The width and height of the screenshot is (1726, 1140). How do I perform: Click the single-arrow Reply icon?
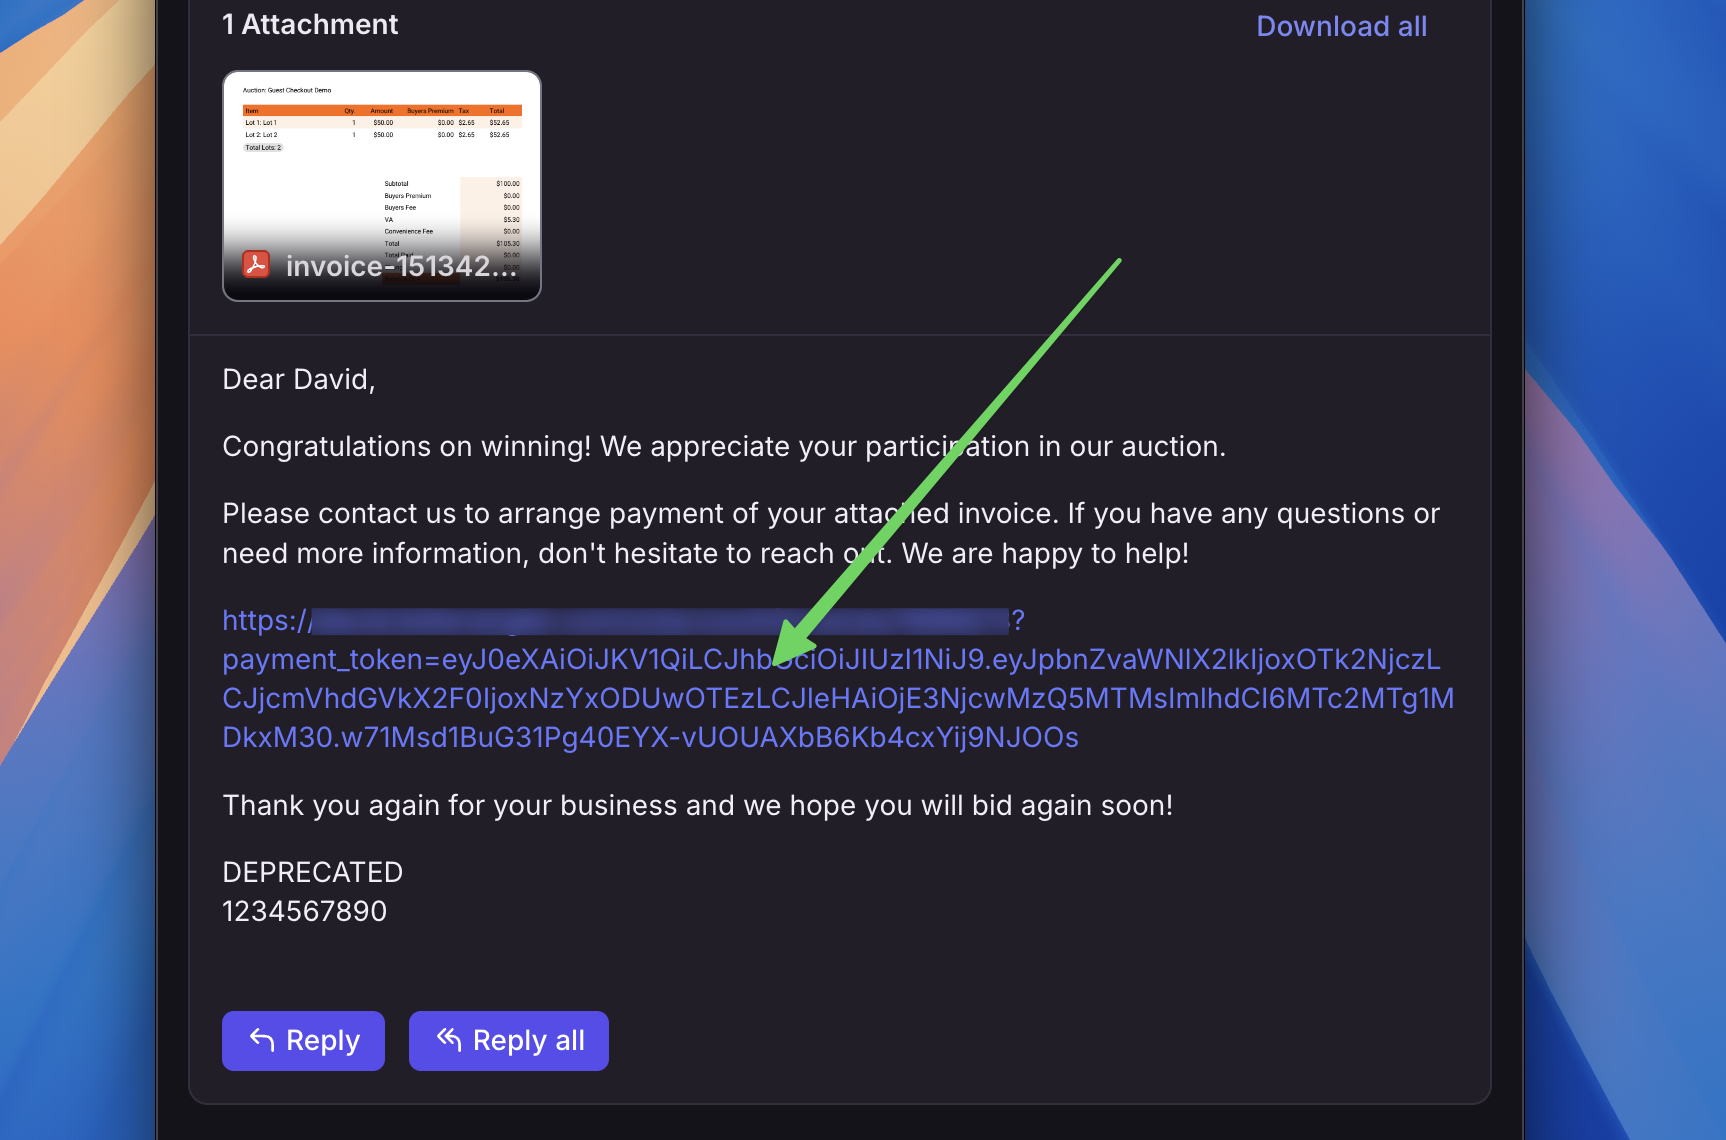click(x=262, y=1040)
